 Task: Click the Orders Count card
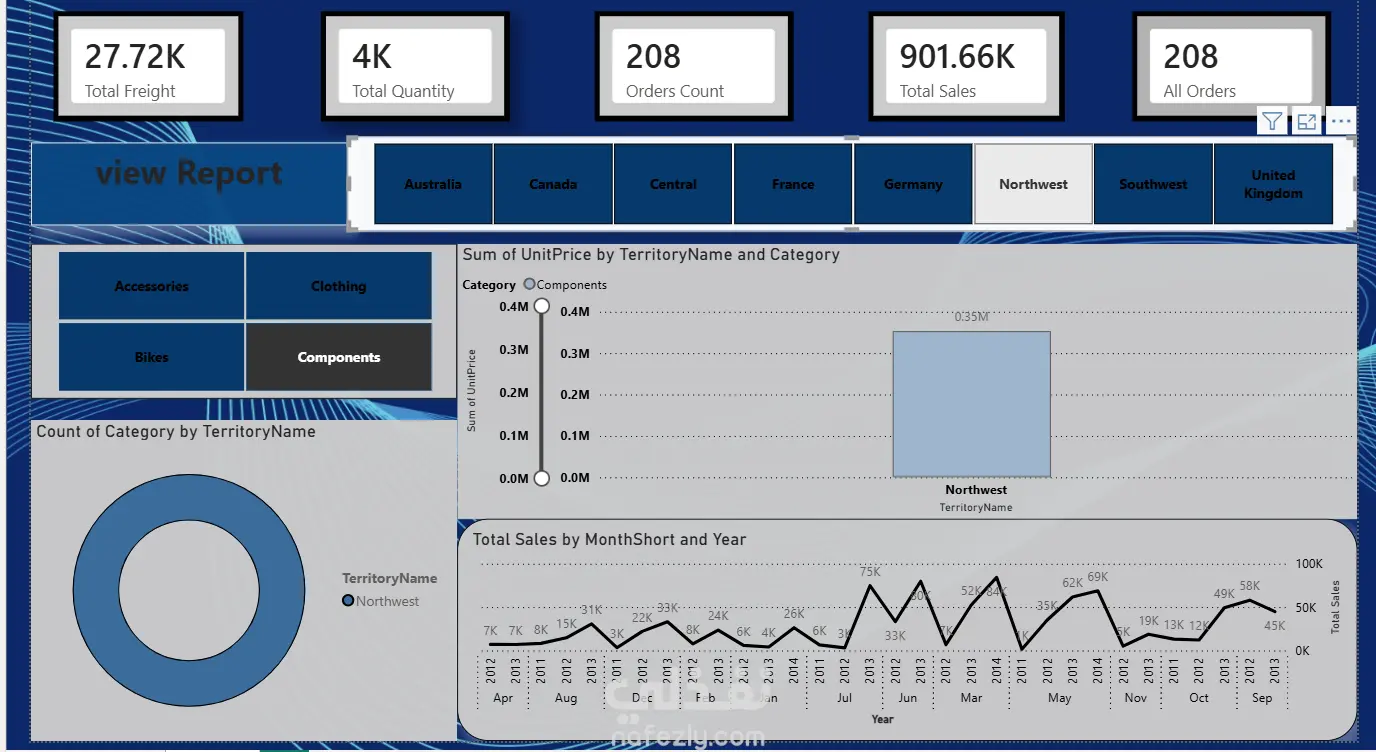coord(694,67)
